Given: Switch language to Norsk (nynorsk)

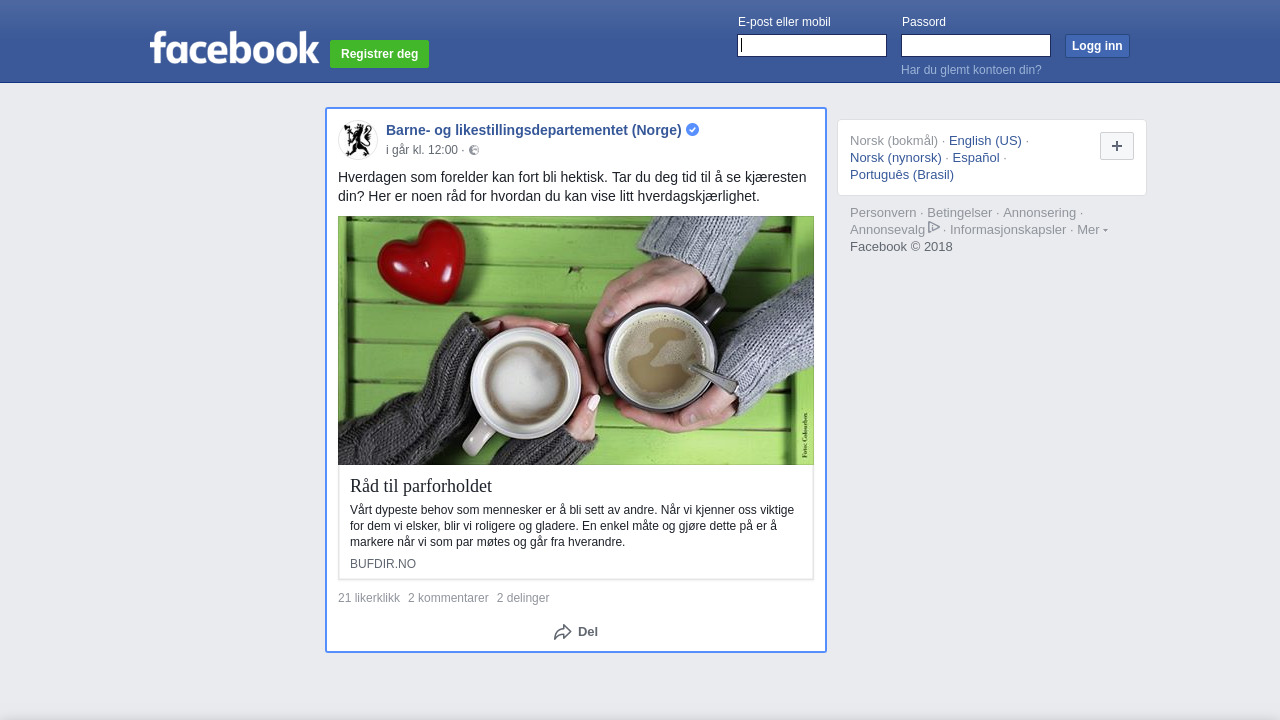Looking at the screenshot, I should click(895, 158).
